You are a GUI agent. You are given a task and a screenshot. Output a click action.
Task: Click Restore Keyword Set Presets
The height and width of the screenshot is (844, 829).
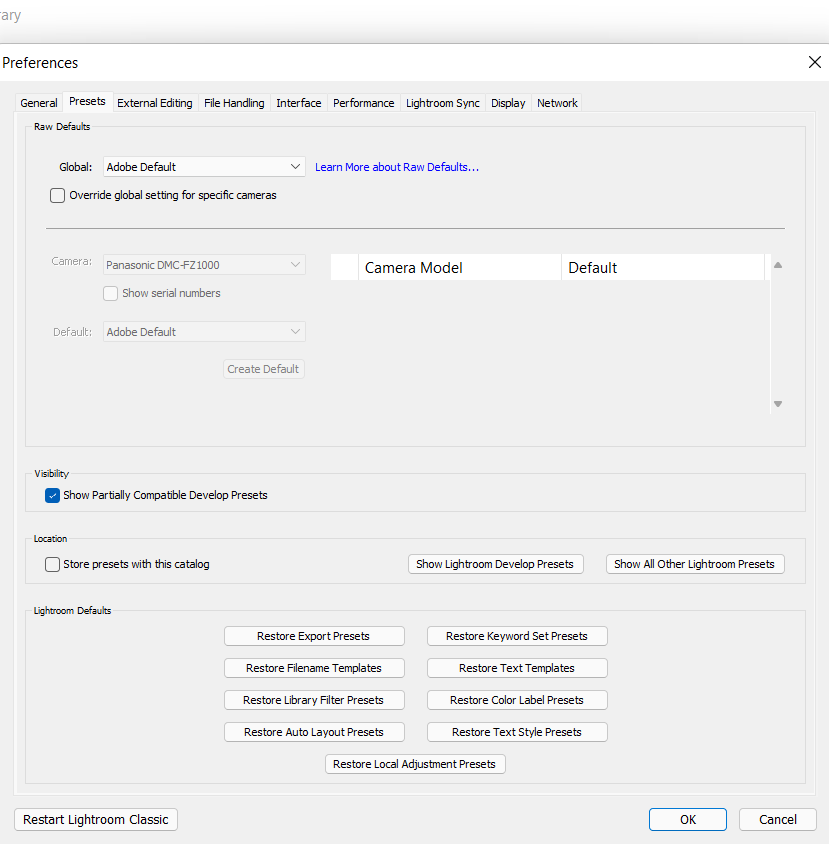coord(517,636)
